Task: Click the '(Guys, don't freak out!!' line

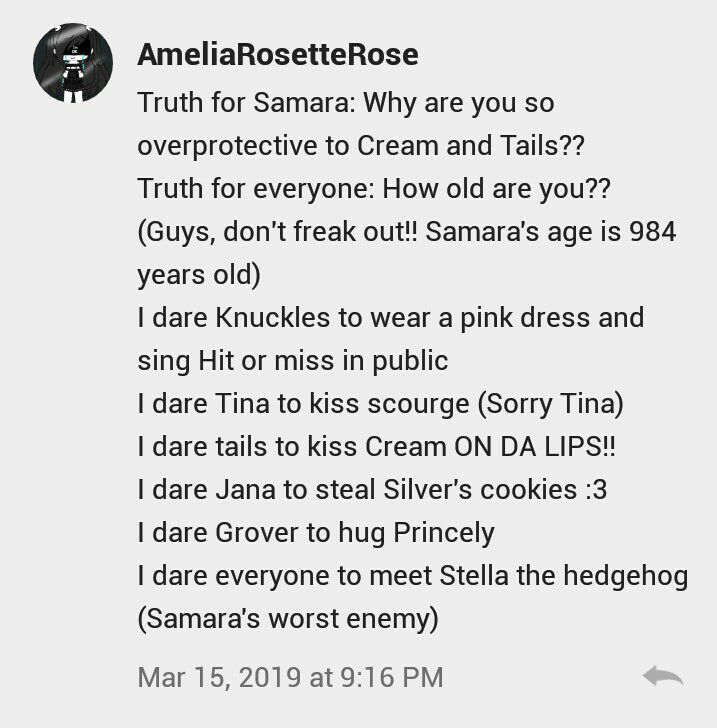Action: (278, 232)
